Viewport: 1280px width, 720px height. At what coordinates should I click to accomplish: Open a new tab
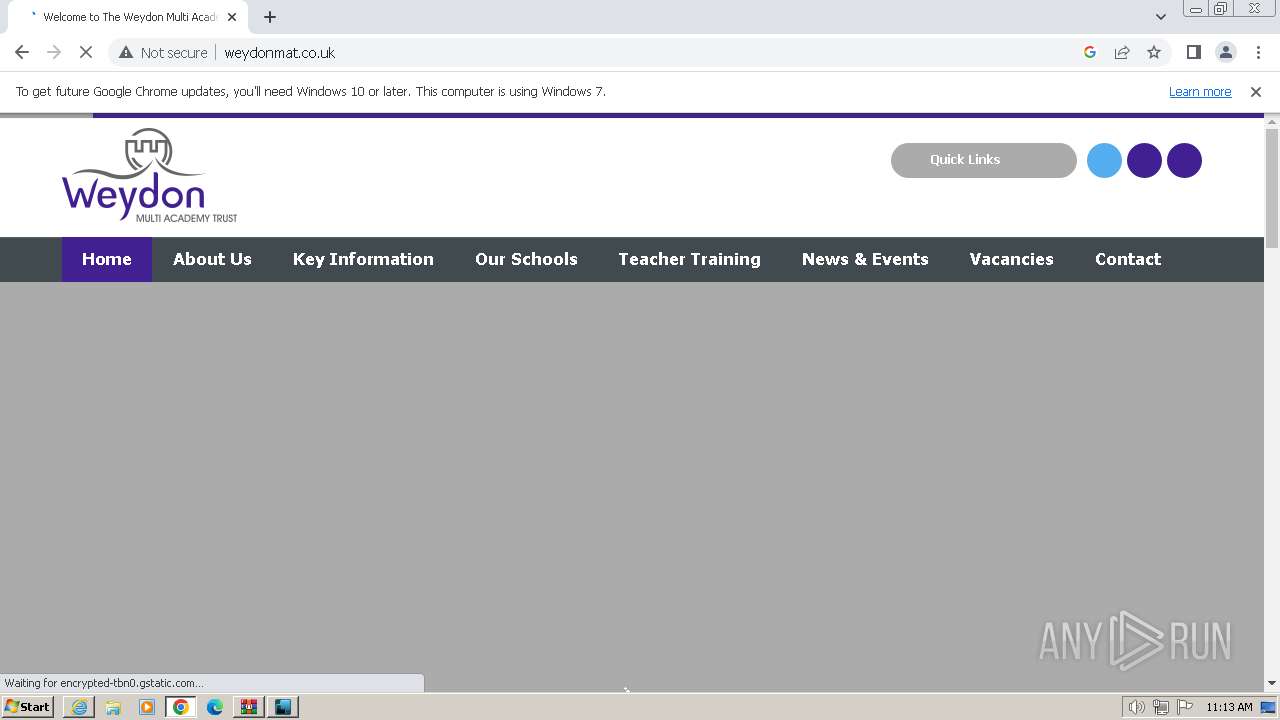[270, 17]
